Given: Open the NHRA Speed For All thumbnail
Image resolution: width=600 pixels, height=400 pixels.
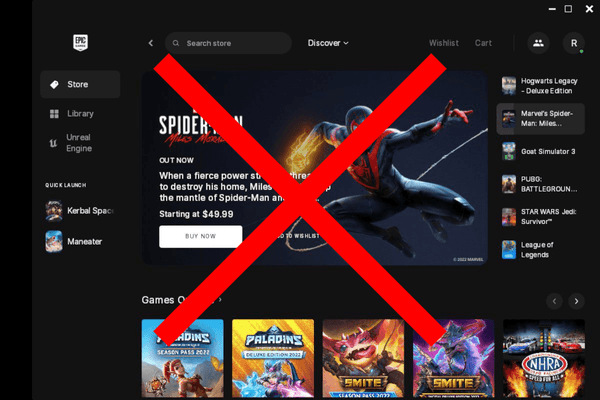Looking at the screenshot, I should click(x=543, y=358).
